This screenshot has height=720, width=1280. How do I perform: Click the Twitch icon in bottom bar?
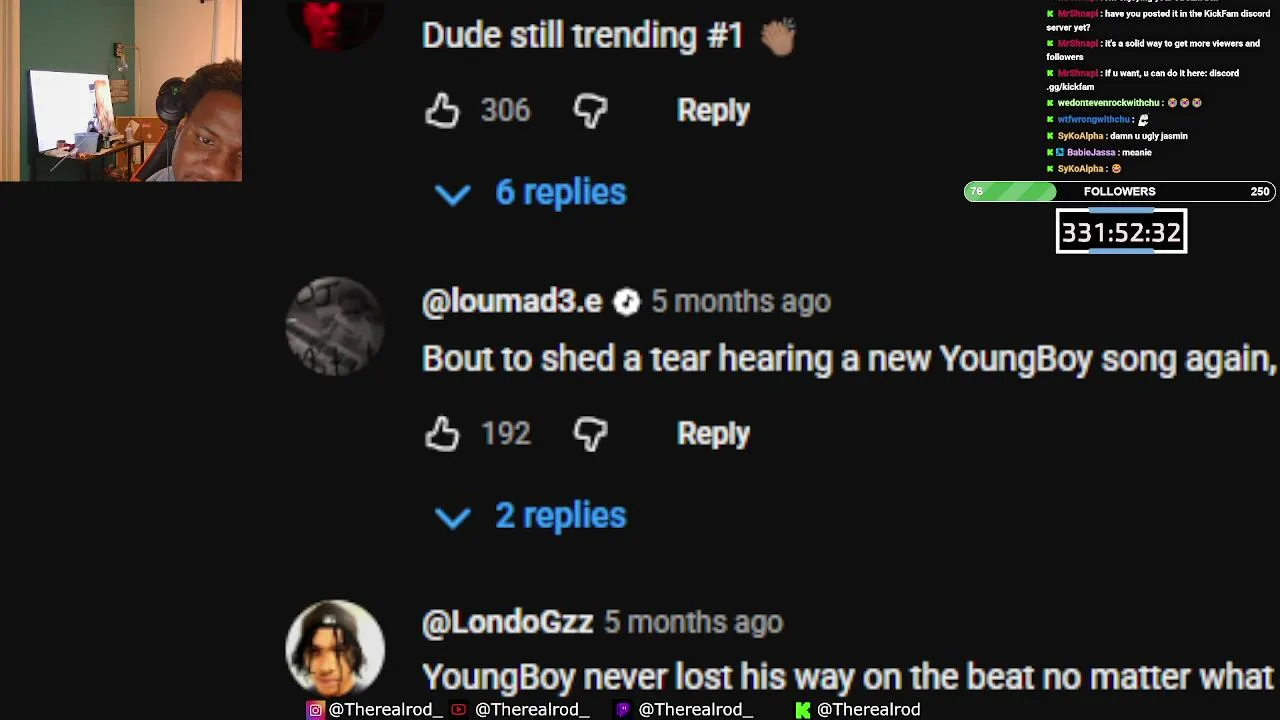tap(622, 710)
